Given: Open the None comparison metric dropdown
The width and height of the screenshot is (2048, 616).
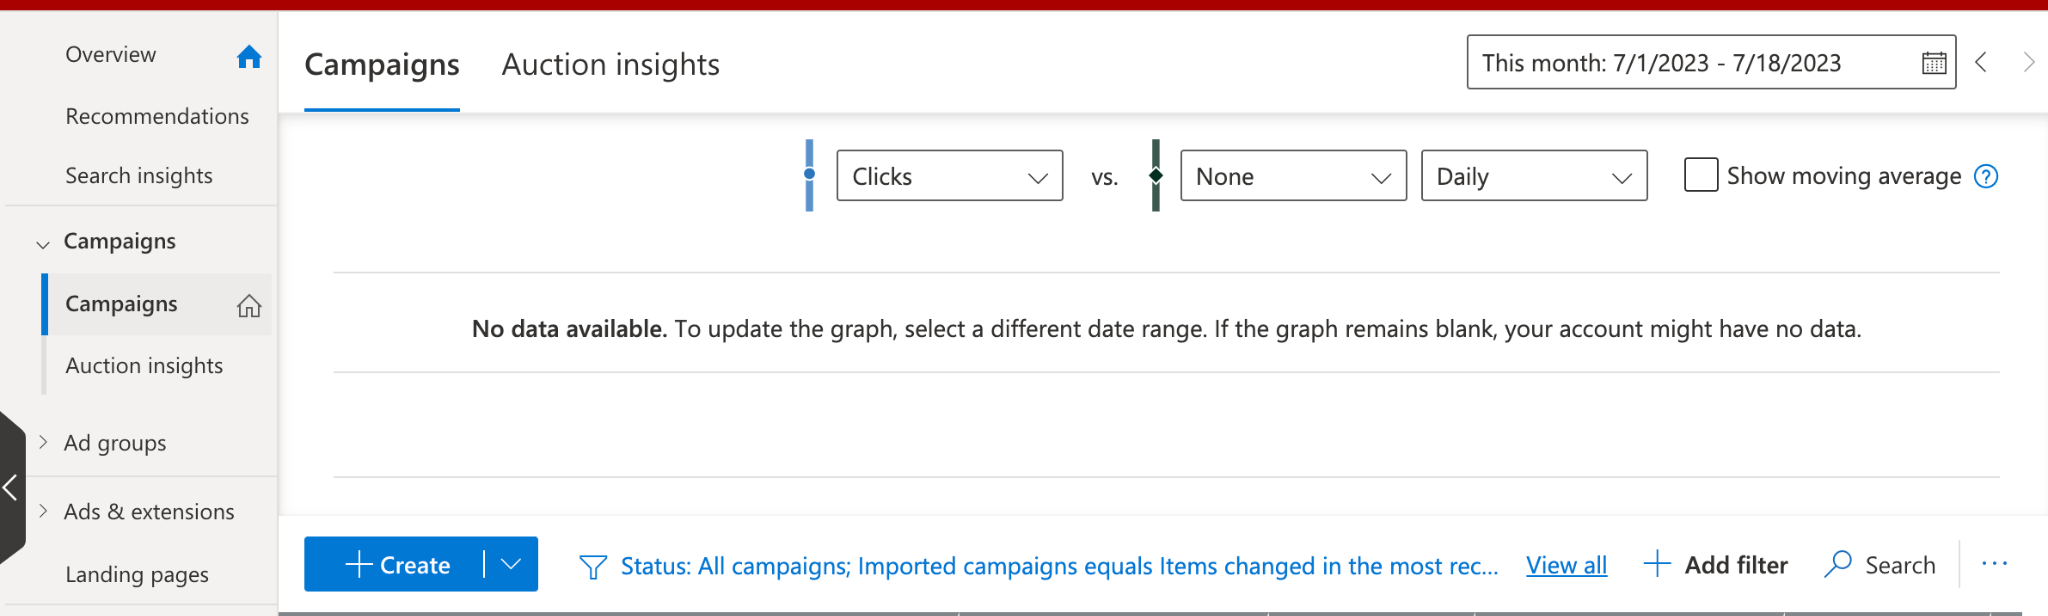Looking at the screenshot, I should tap(1293, 176).
